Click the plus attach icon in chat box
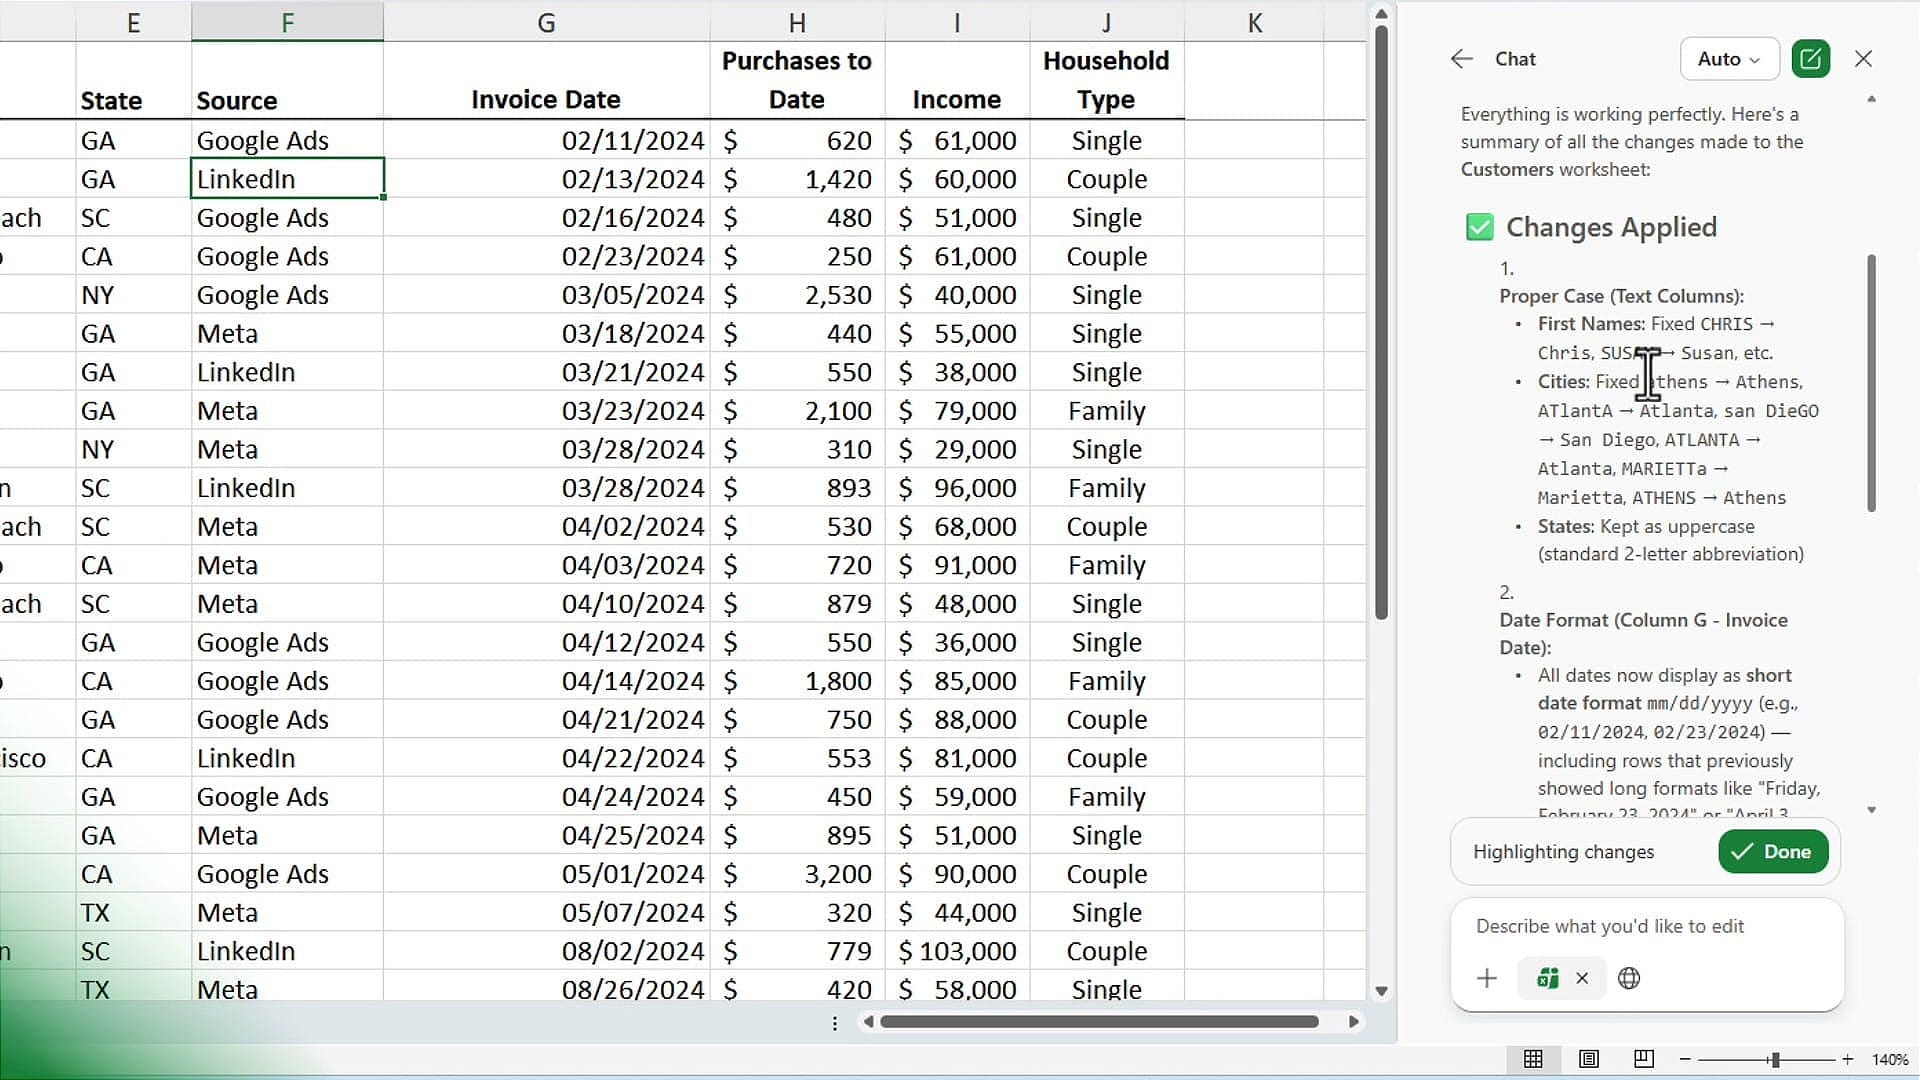 1487,978
